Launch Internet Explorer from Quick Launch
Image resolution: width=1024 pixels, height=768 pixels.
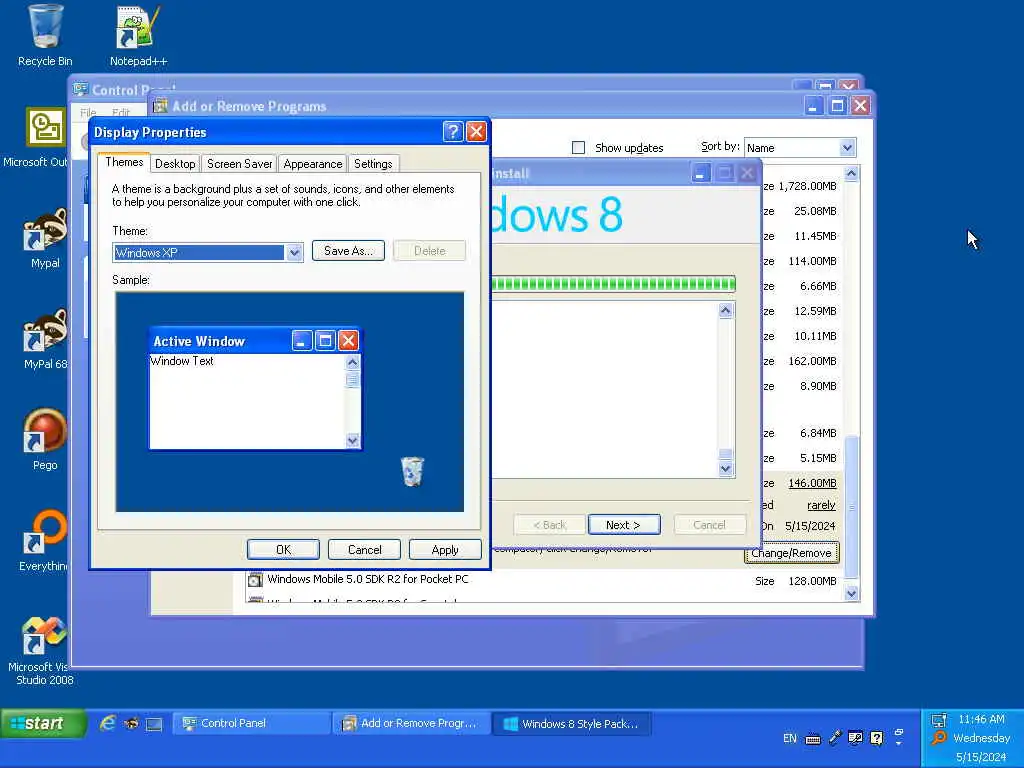pos(107,723)
